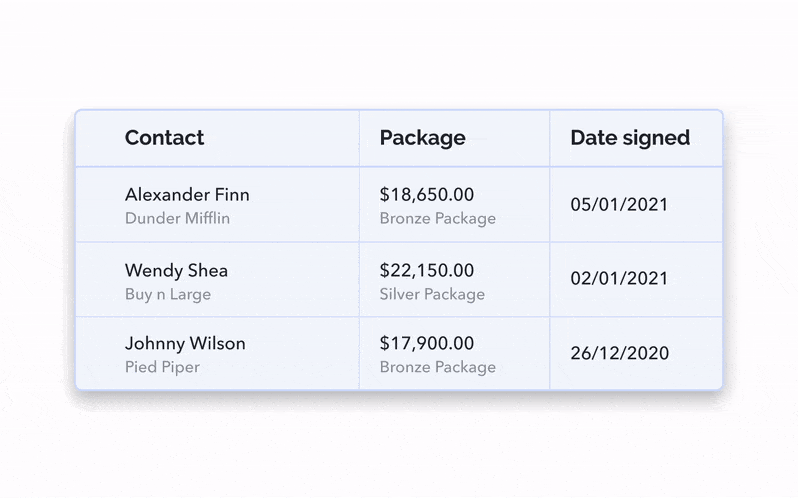Click the Dunder Mifflin company label
The height and width of the screenshot is (498, 798).
177,218
